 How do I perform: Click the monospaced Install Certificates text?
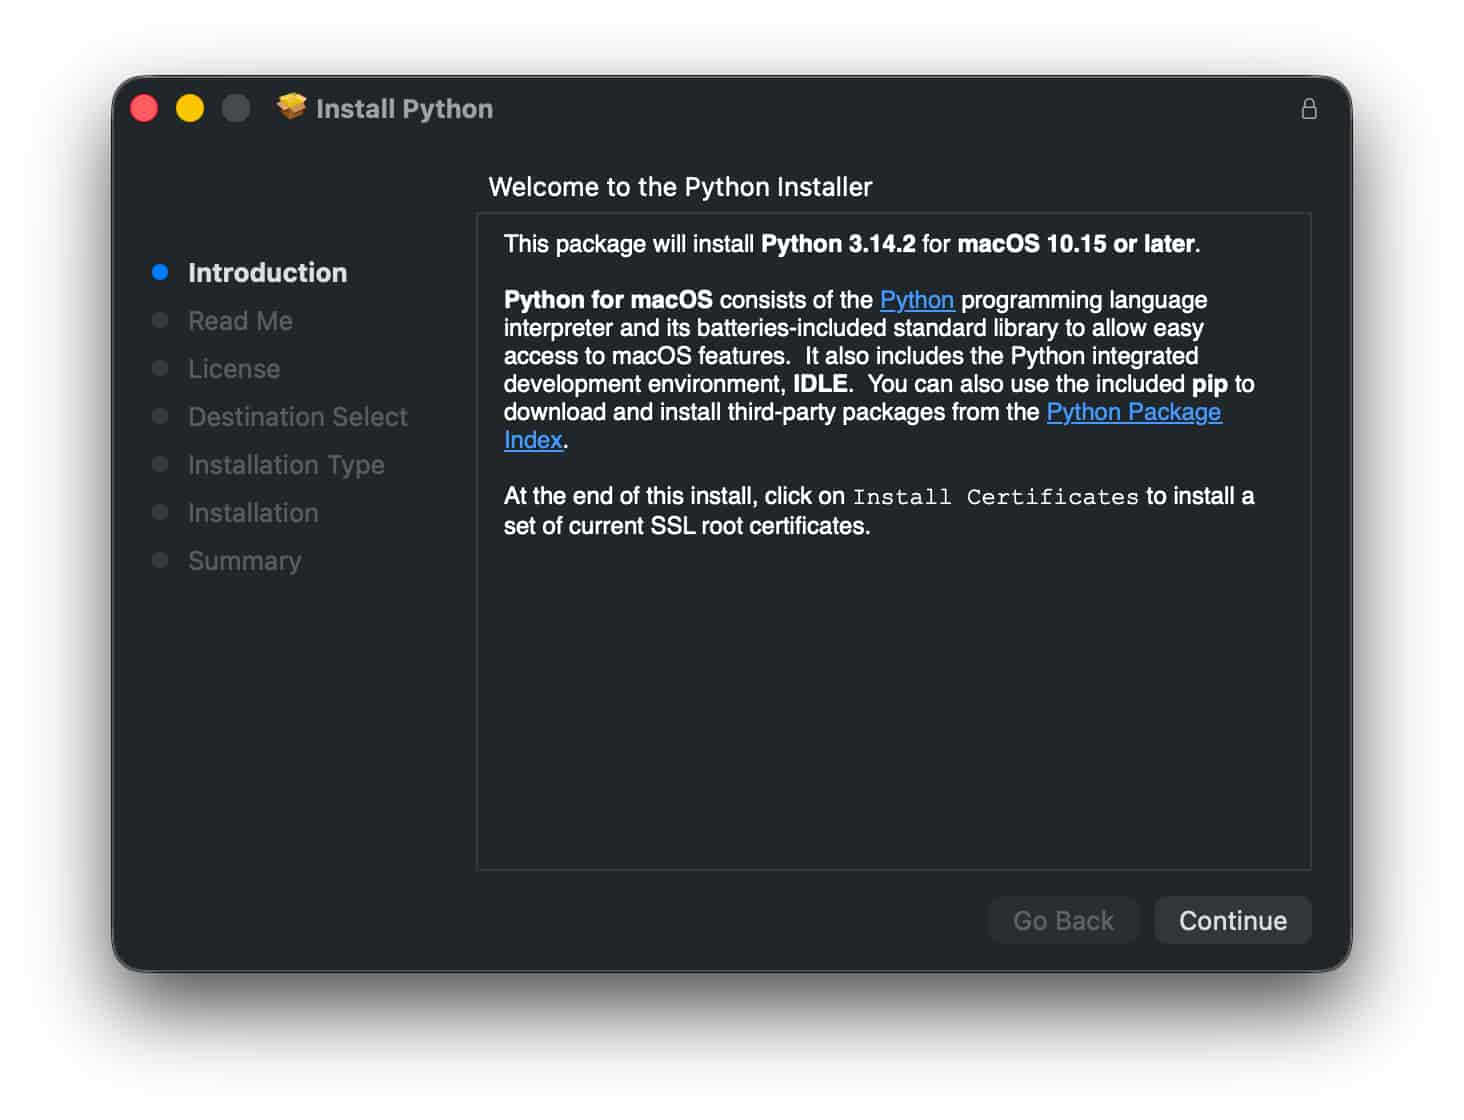(x=995, y=497)
